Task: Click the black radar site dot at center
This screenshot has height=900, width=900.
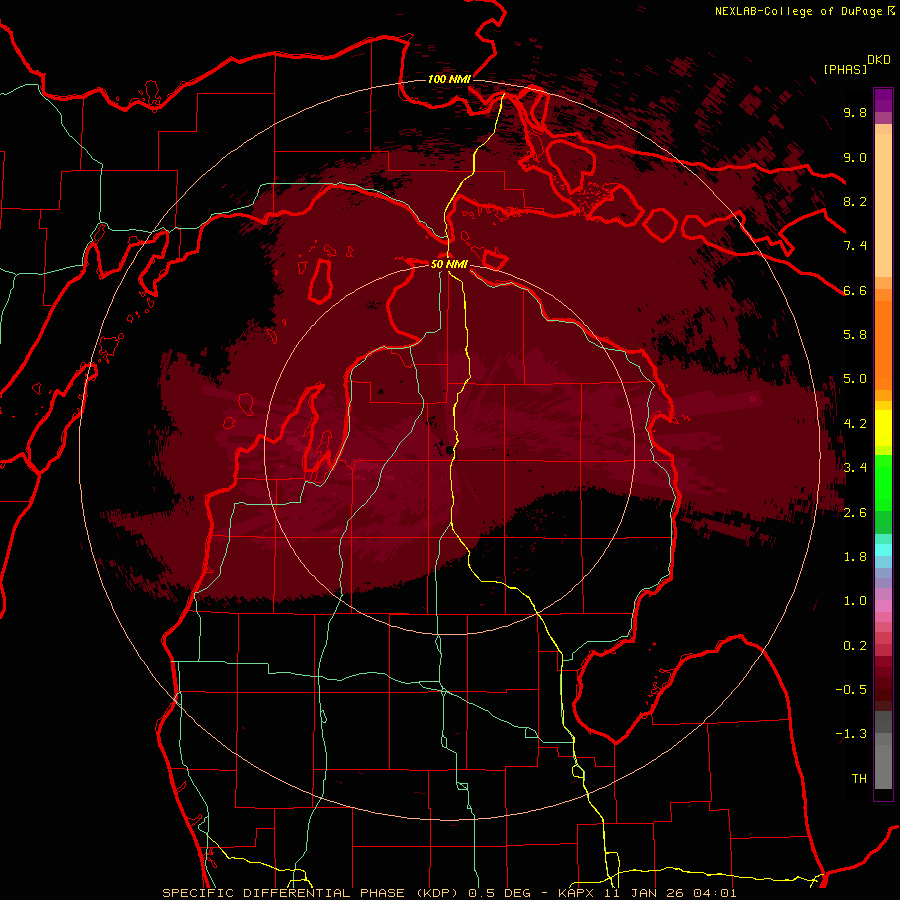Action: (x=449, y=450)
